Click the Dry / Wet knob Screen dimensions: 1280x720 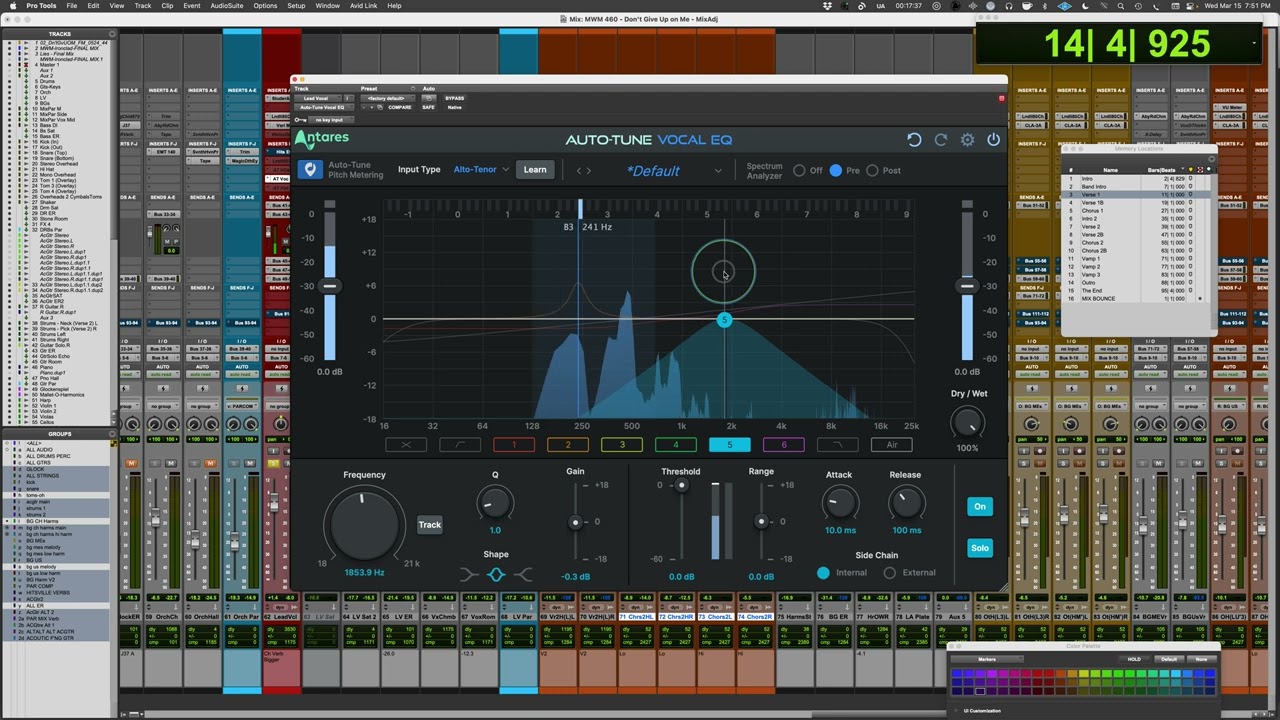click(x=967, y=422)
